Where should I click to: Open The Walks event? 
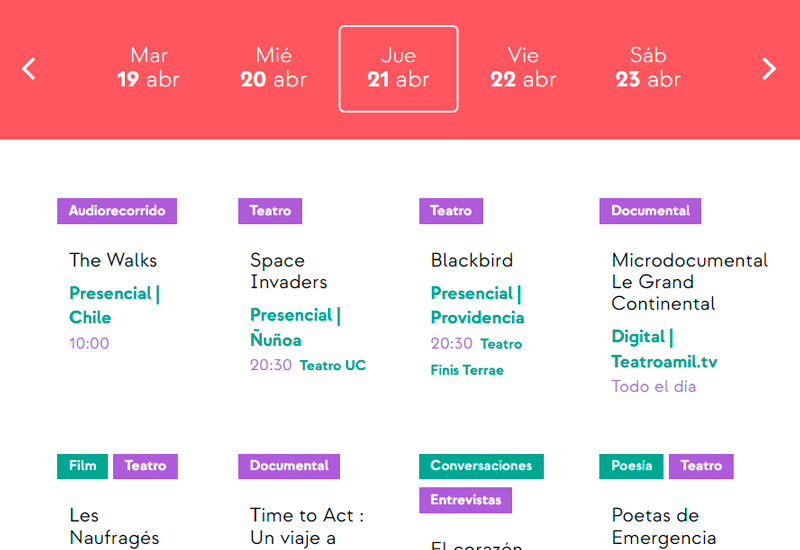coord(113,260)
